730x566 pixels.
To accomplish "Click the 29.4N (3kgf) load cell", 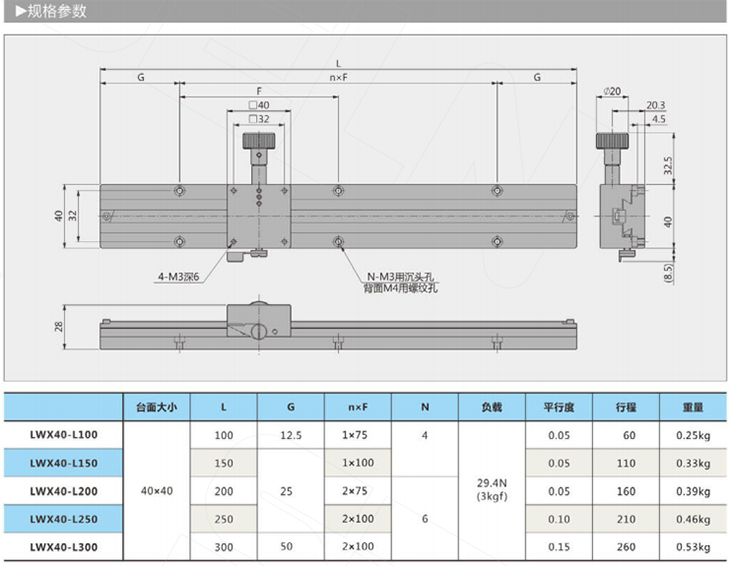I will [x=492, y=490].
